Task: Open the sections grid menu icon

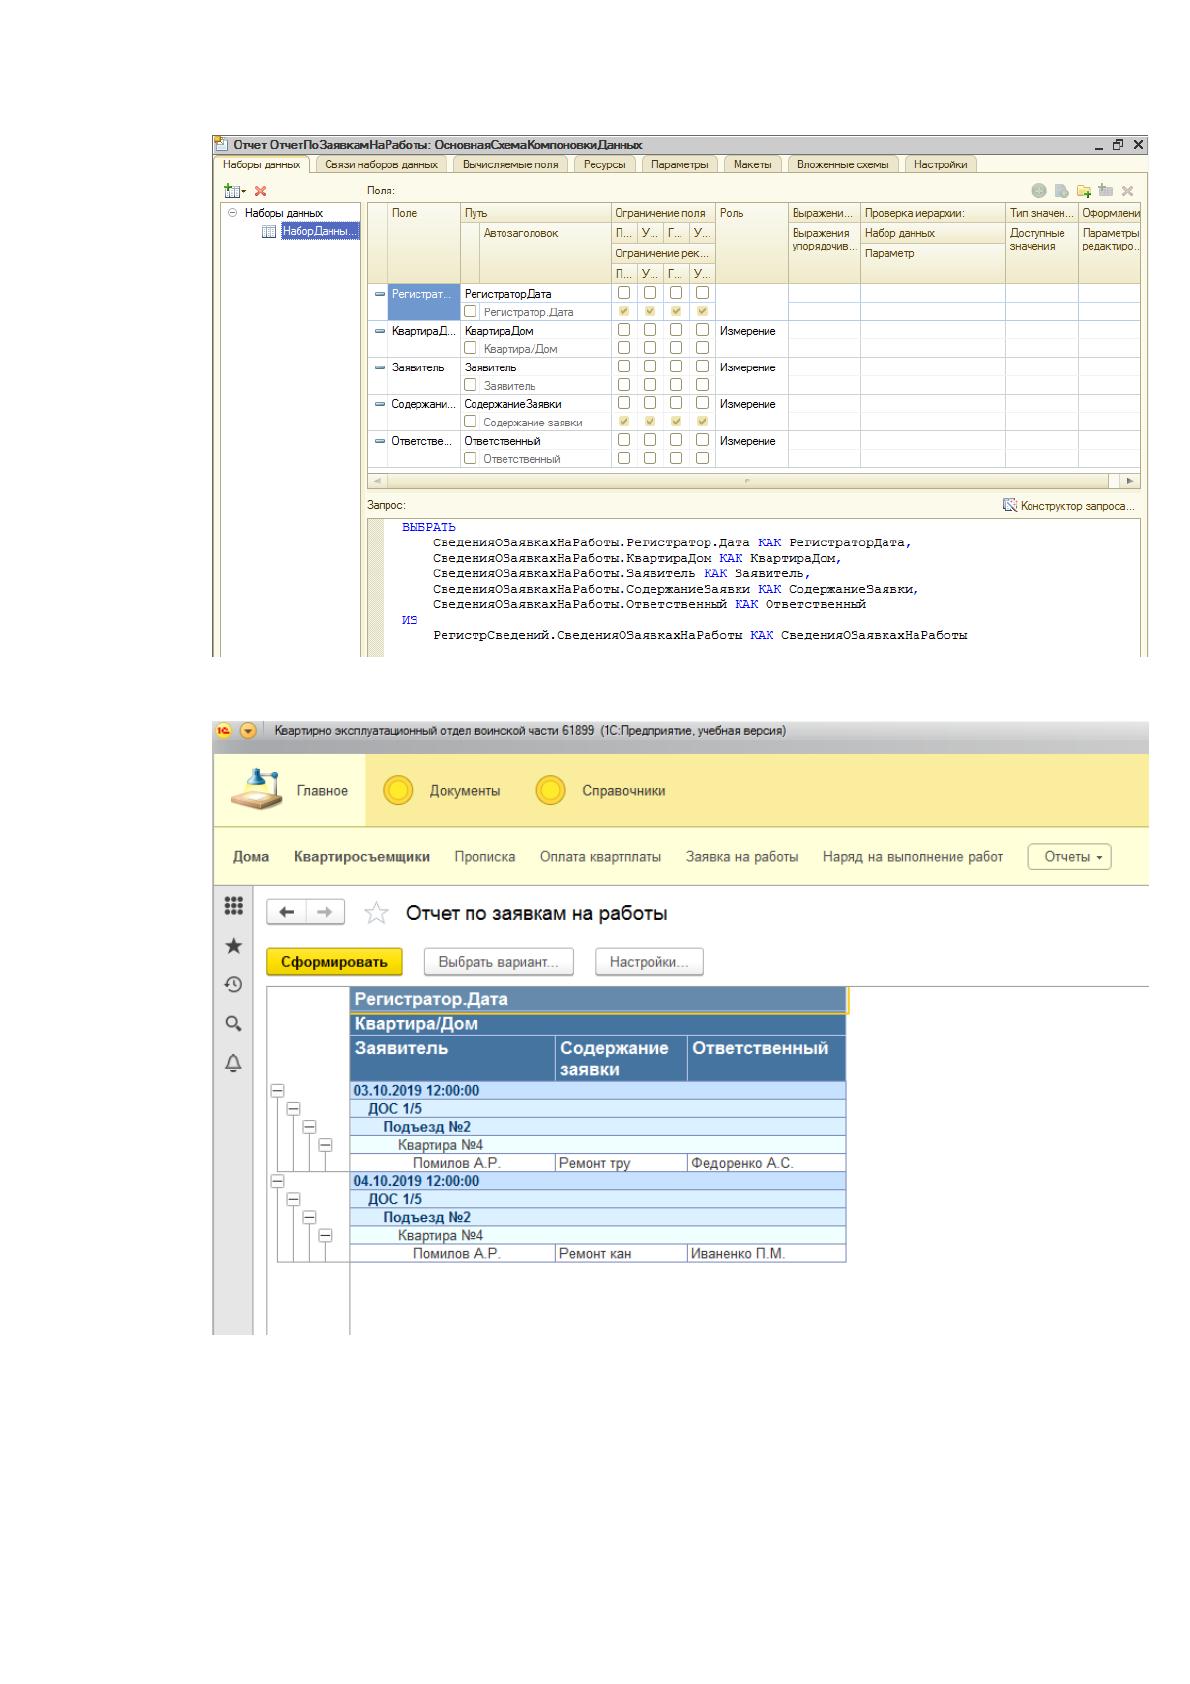Action: [233, 906]
